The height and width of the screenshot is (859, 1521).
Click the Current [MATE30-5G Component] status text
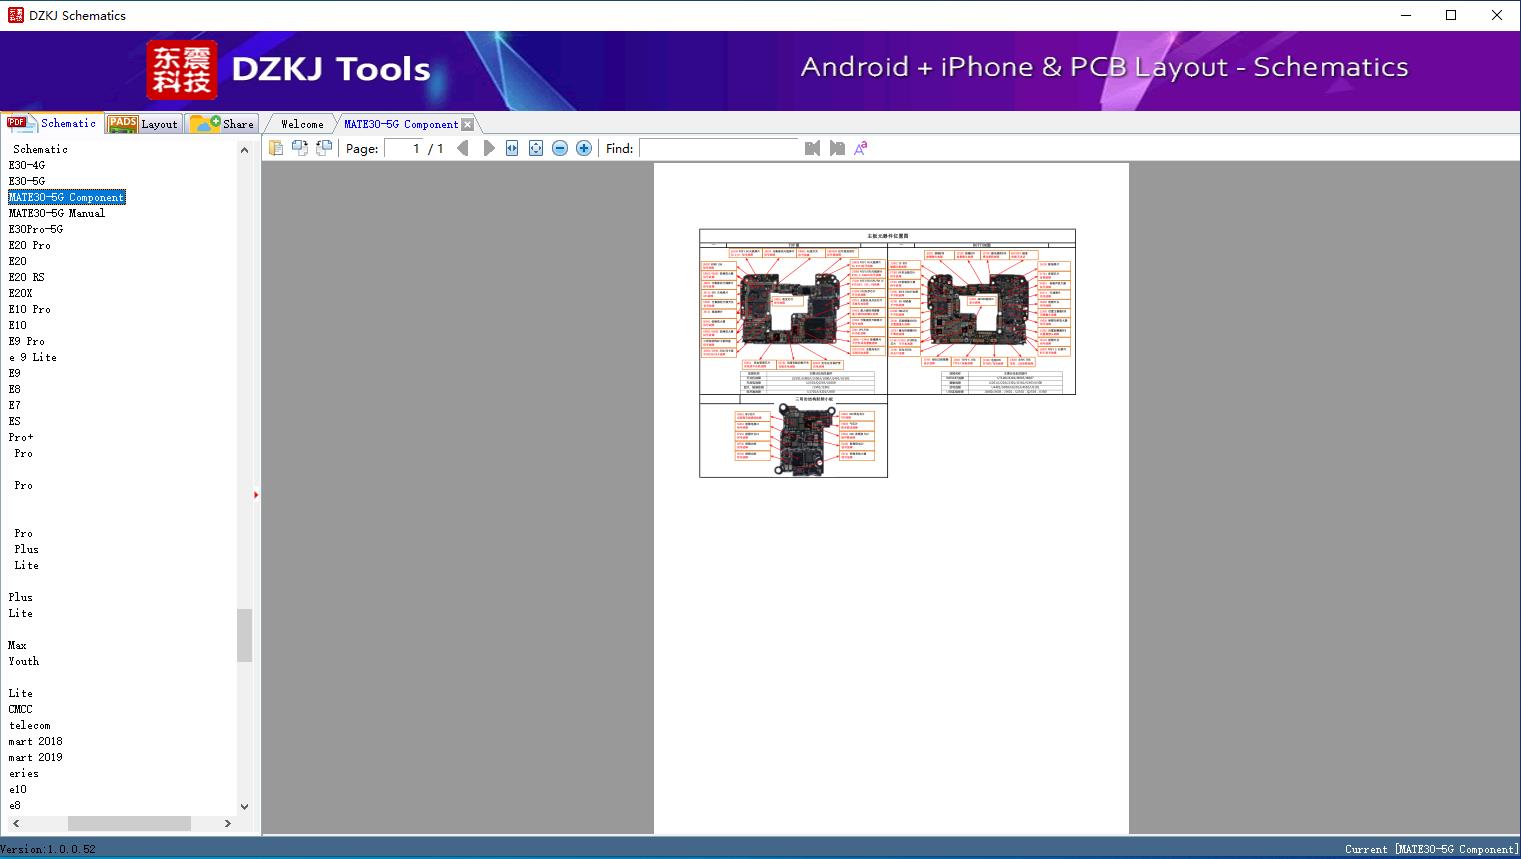[1432, 849]
